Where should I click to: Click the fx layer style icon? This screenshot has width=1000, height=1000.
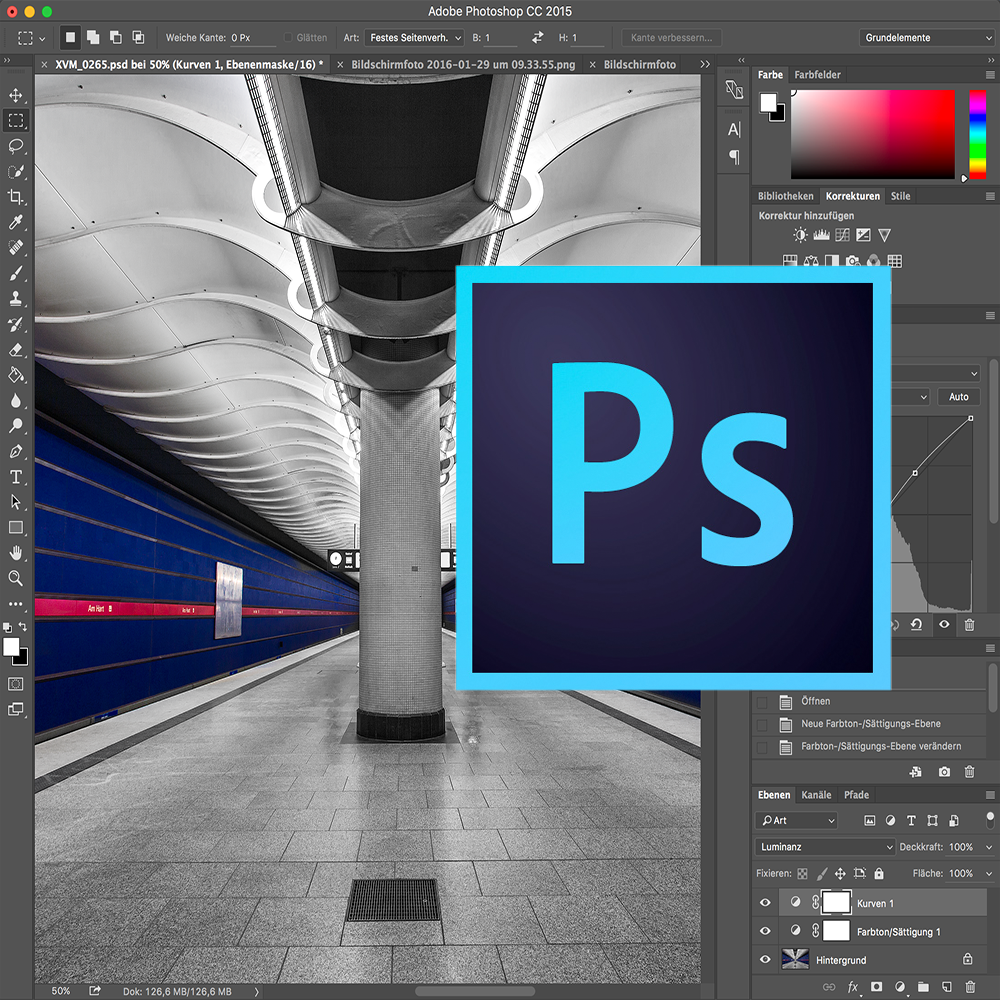tap(853, 987)
